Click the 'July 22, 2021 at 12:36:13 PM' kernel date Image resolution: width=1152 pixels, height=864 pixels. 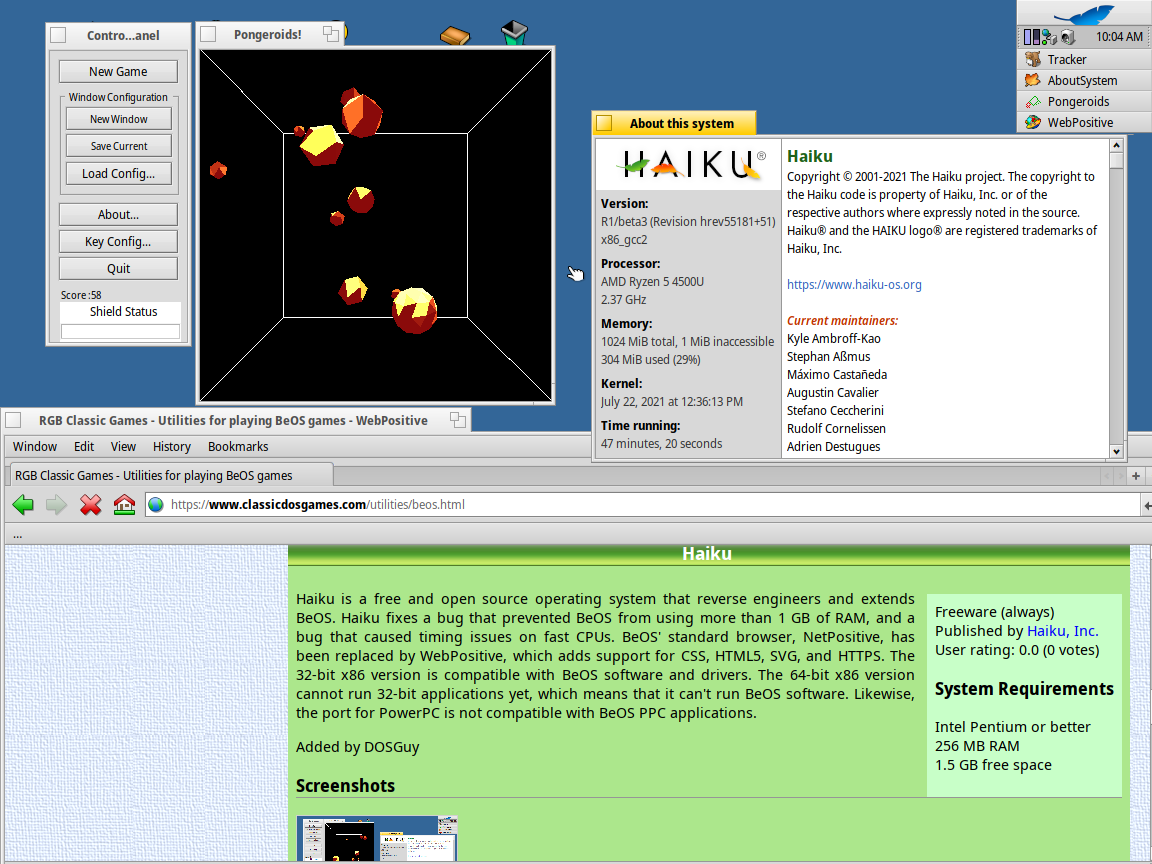point(672,402)
